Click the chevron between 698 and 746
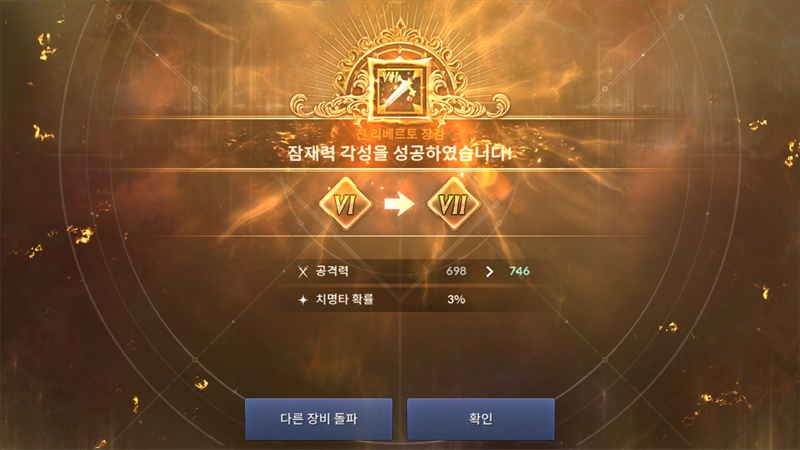 pyautogui.click(x=489, y=271)
